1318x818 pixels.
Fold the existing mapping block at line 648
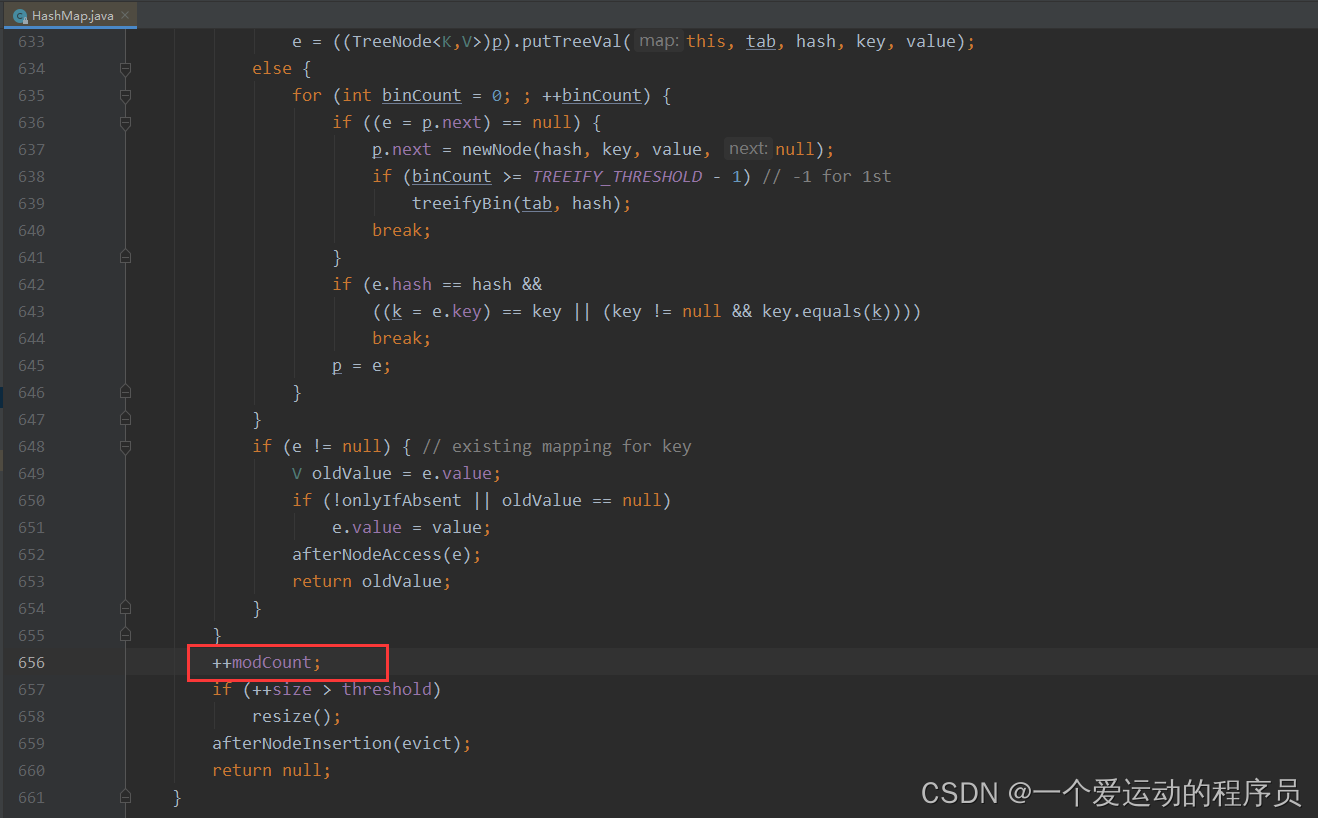pyautogui.click(x=125, y=446)
